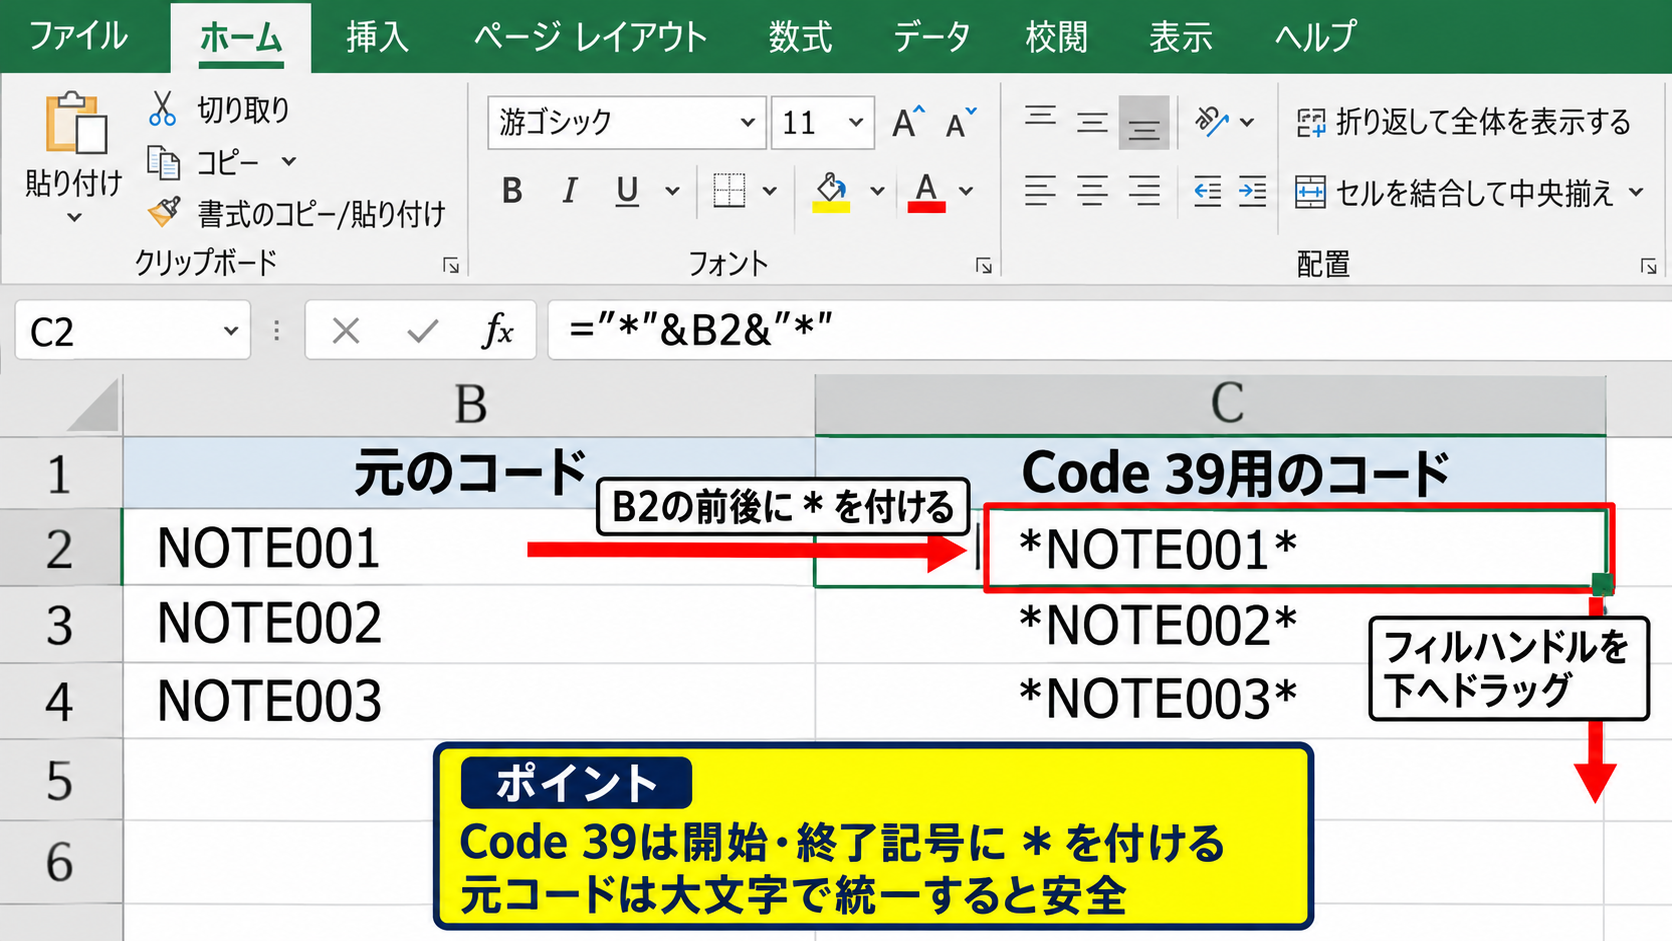Click the merge and center cells icon
Image resolution: width=1672 pixels, height=941 pixels.
(x=1310, y=191)
